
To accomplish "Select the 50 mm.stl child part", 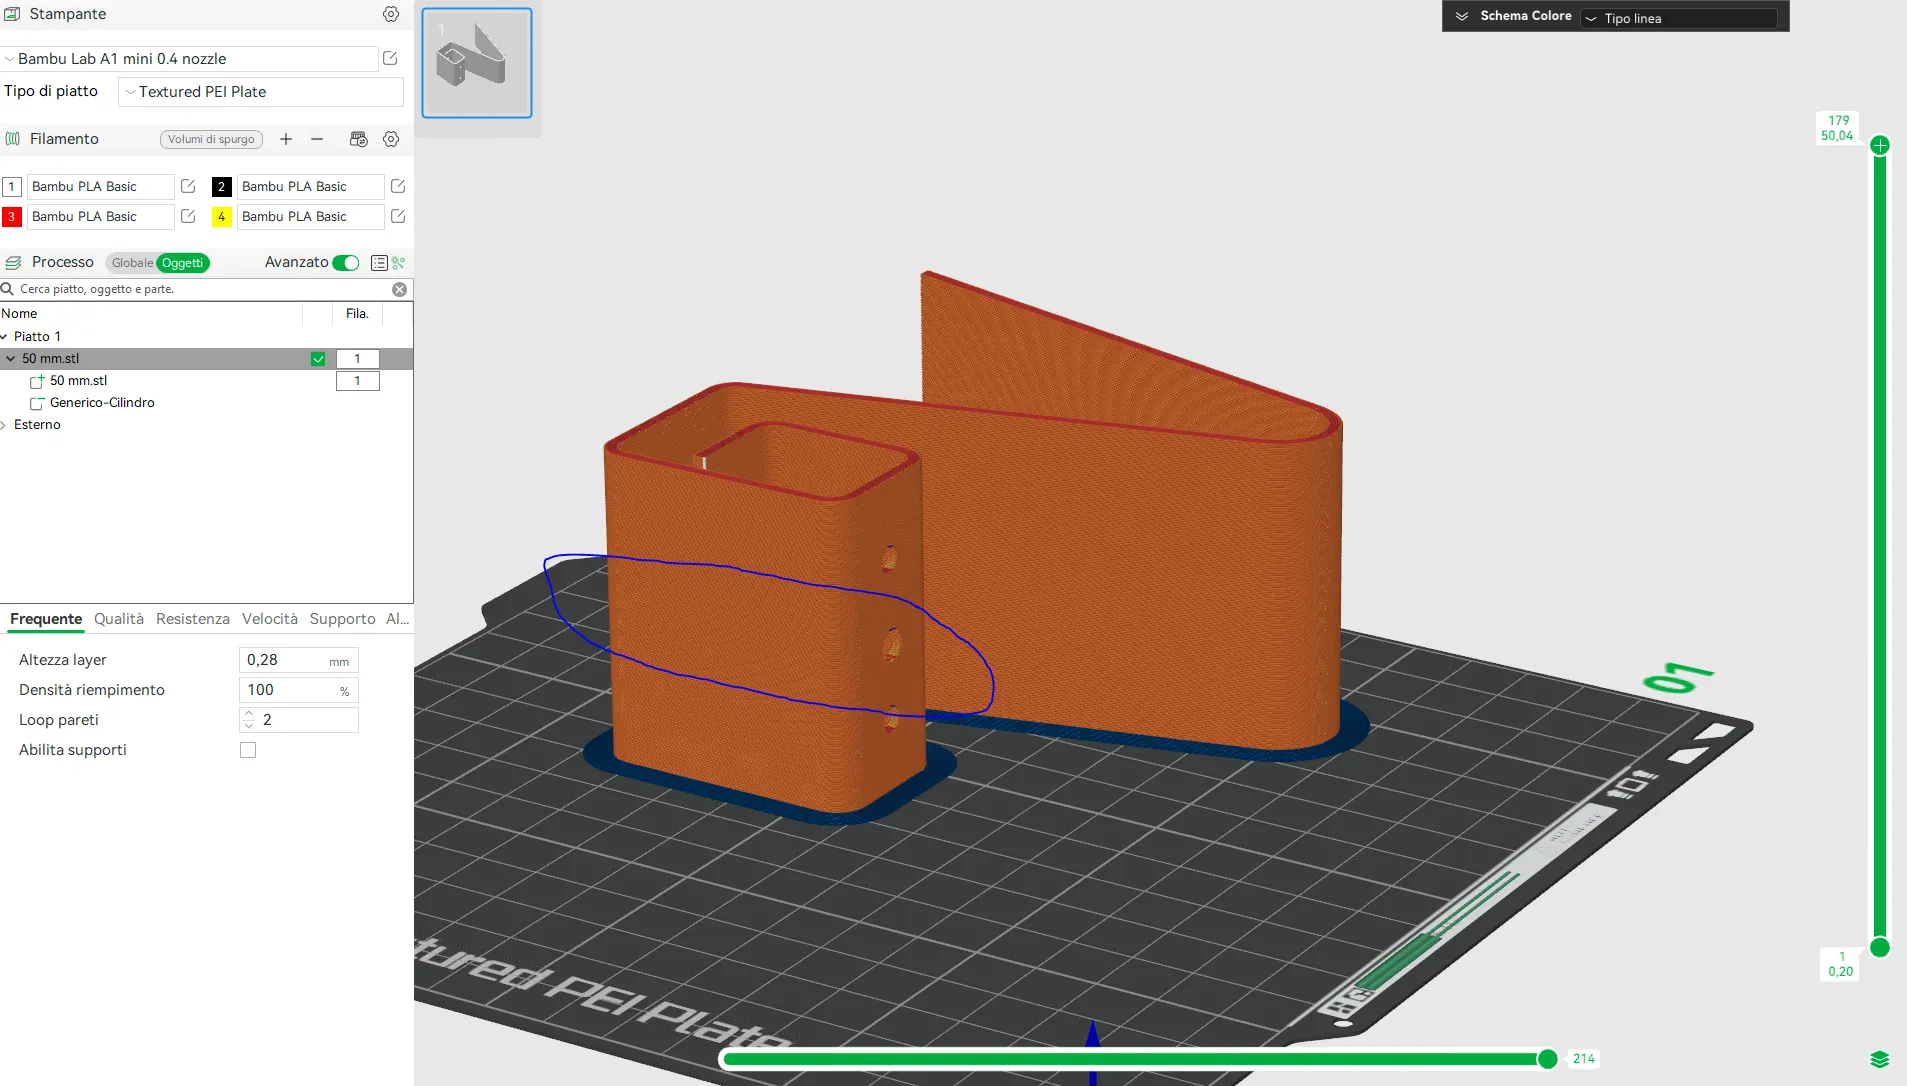I will [78, 381].
